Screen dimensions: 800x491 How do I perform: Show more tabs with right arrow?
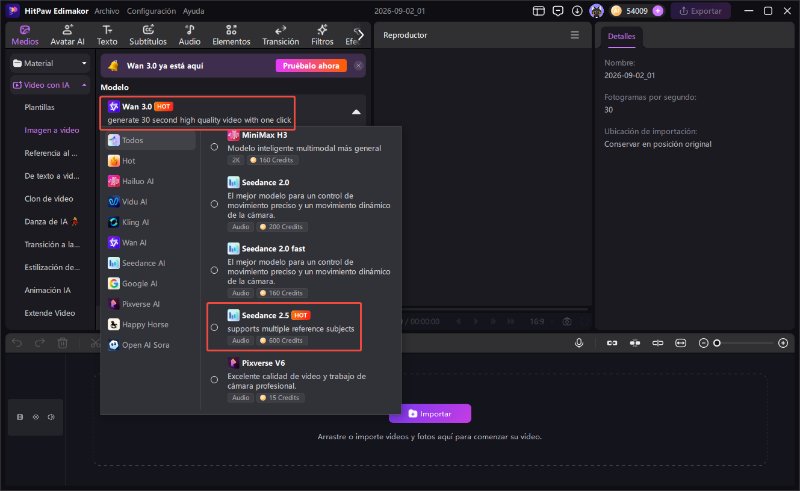(360, 35)
